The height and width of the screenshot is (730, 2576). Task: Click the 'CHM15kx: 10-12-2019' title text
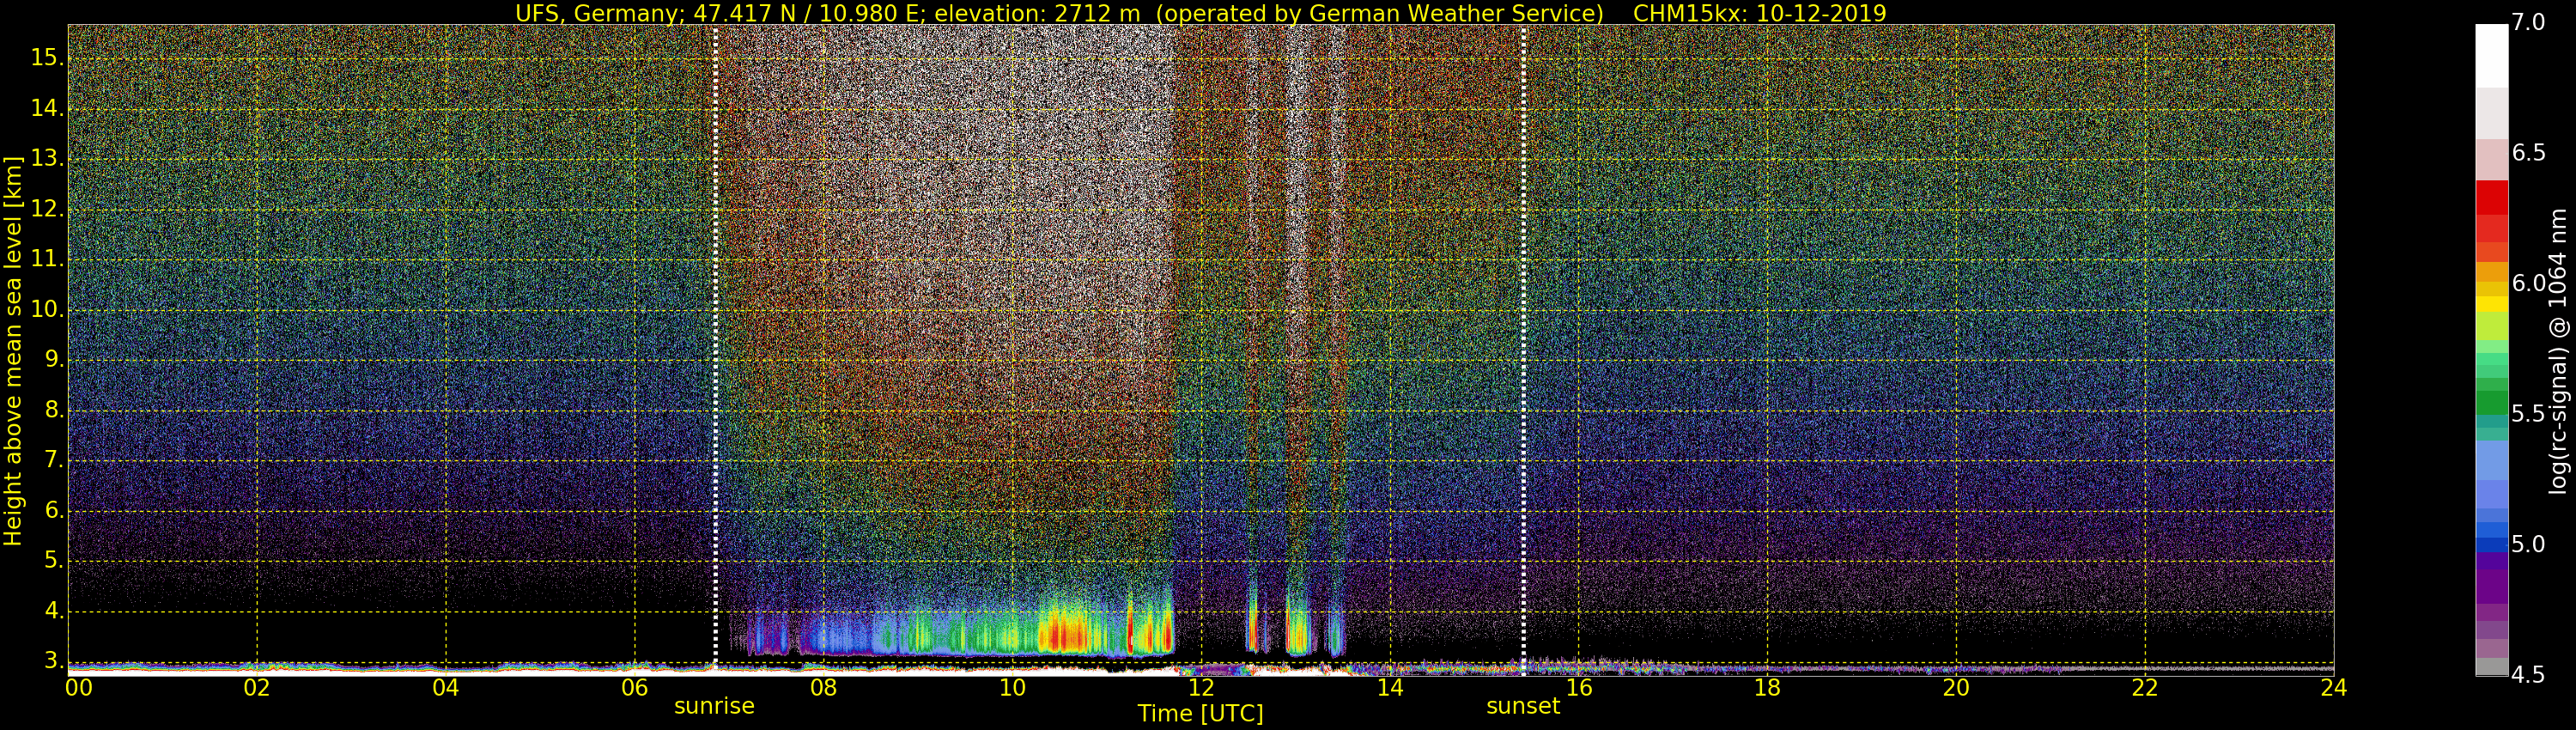point(1760,13)
